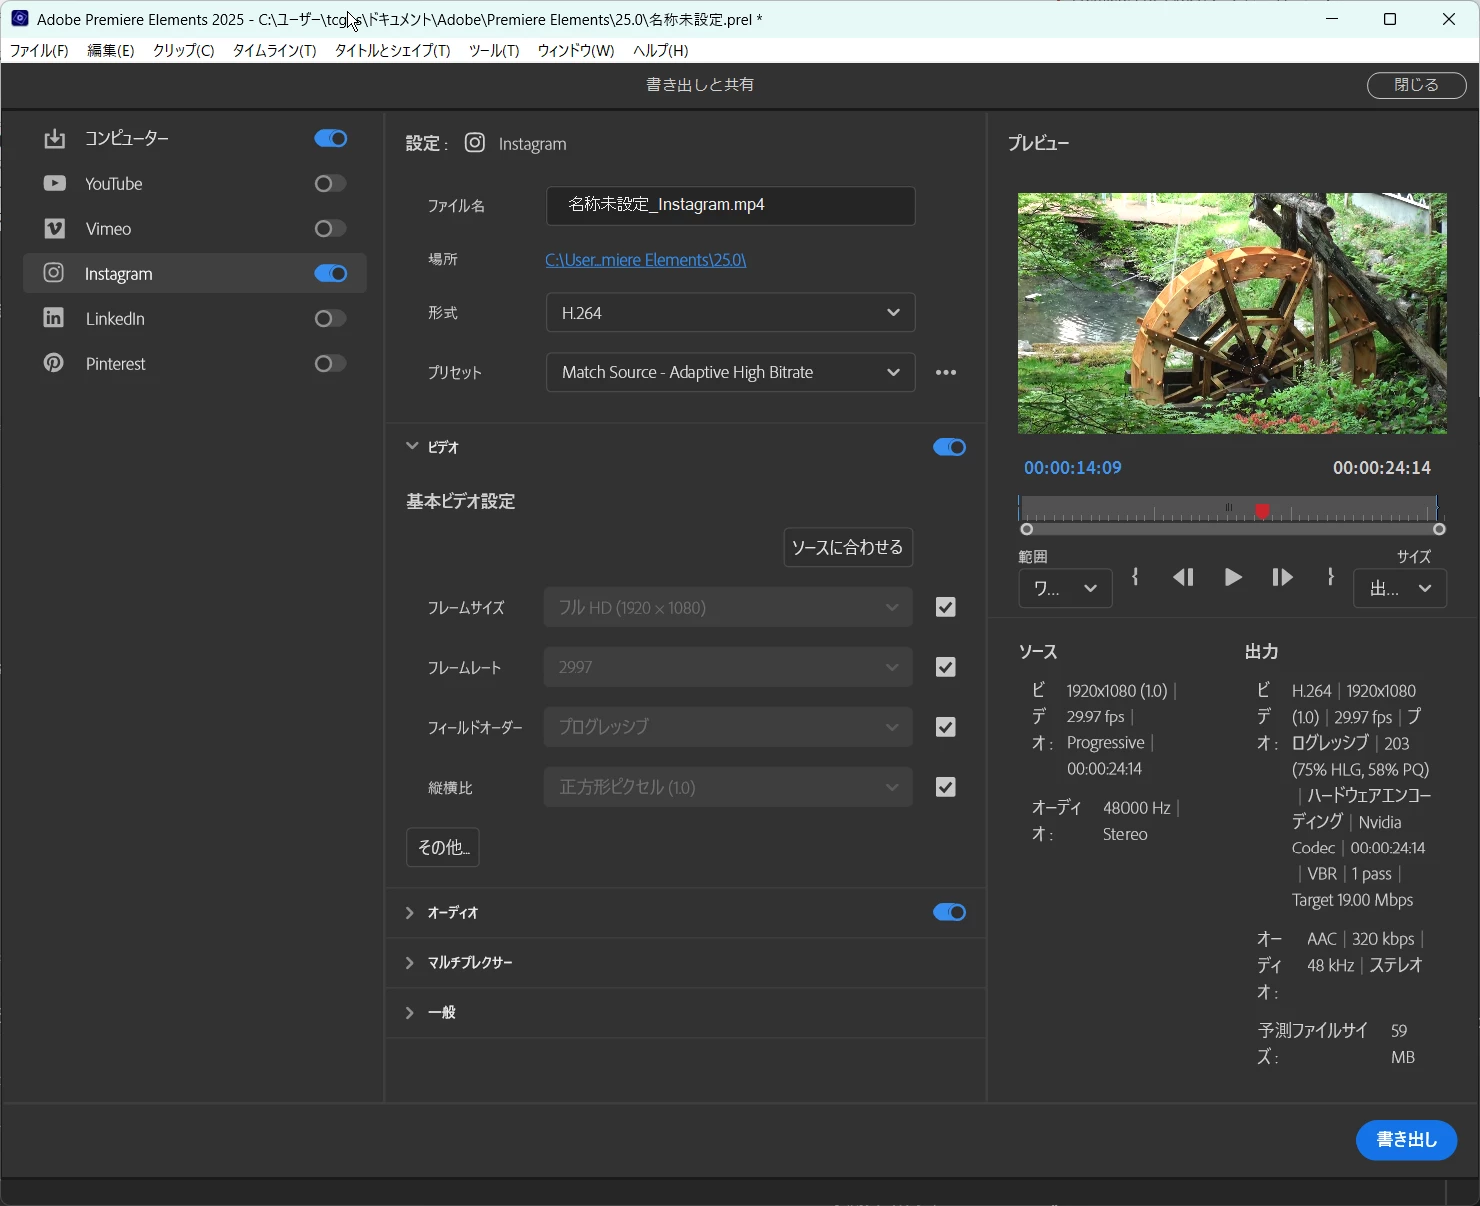
Task: Disable the ビデオ section toggle
Action: coord(949,447)
